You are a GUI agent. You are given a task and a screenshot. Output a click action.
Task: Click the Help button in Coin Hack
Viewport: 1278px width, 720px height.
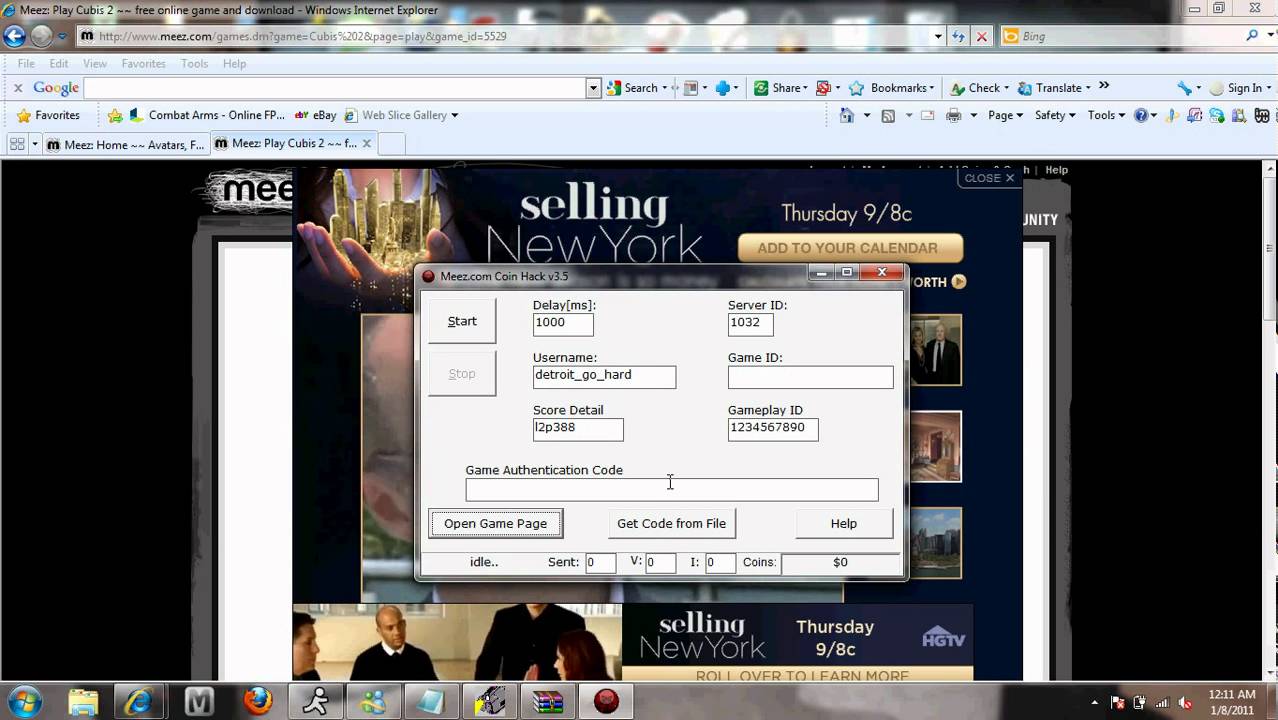tap(843, 523)
